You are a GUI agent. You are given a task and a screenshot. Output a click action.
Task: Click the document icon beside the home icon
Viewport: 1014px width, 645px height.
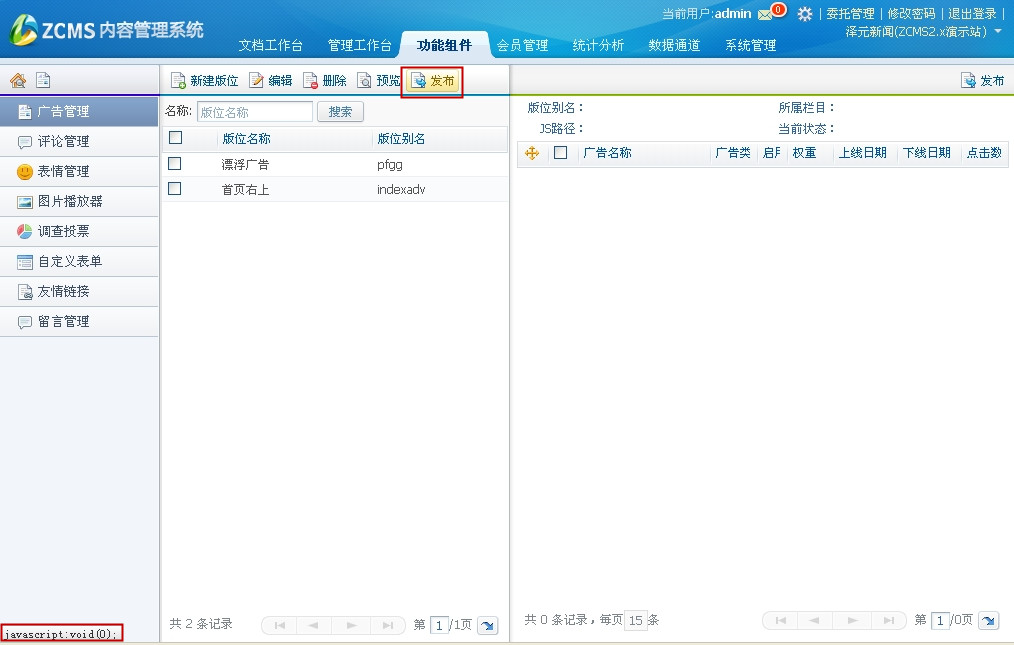pos(43,81)
